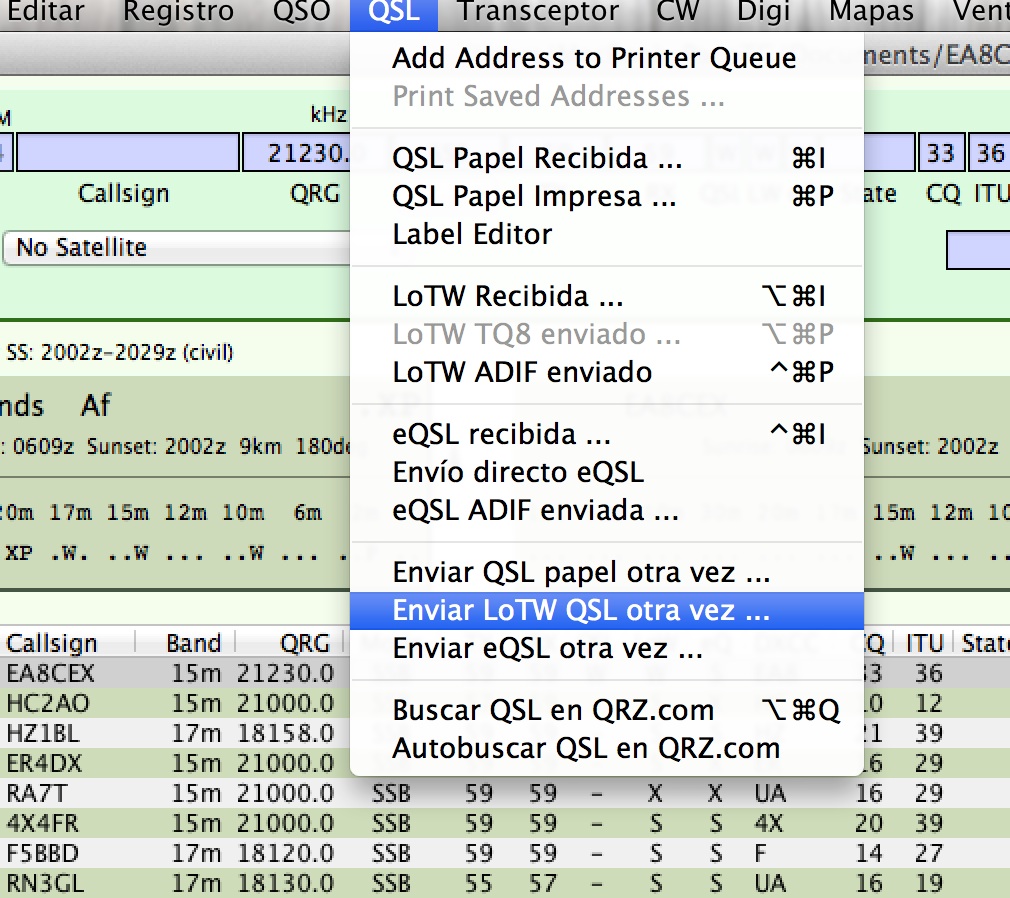Click SSB mode in RA7T row
The width and height of the screenshot is (1010, 898).
pyautogui.click(x=391, y=793)
